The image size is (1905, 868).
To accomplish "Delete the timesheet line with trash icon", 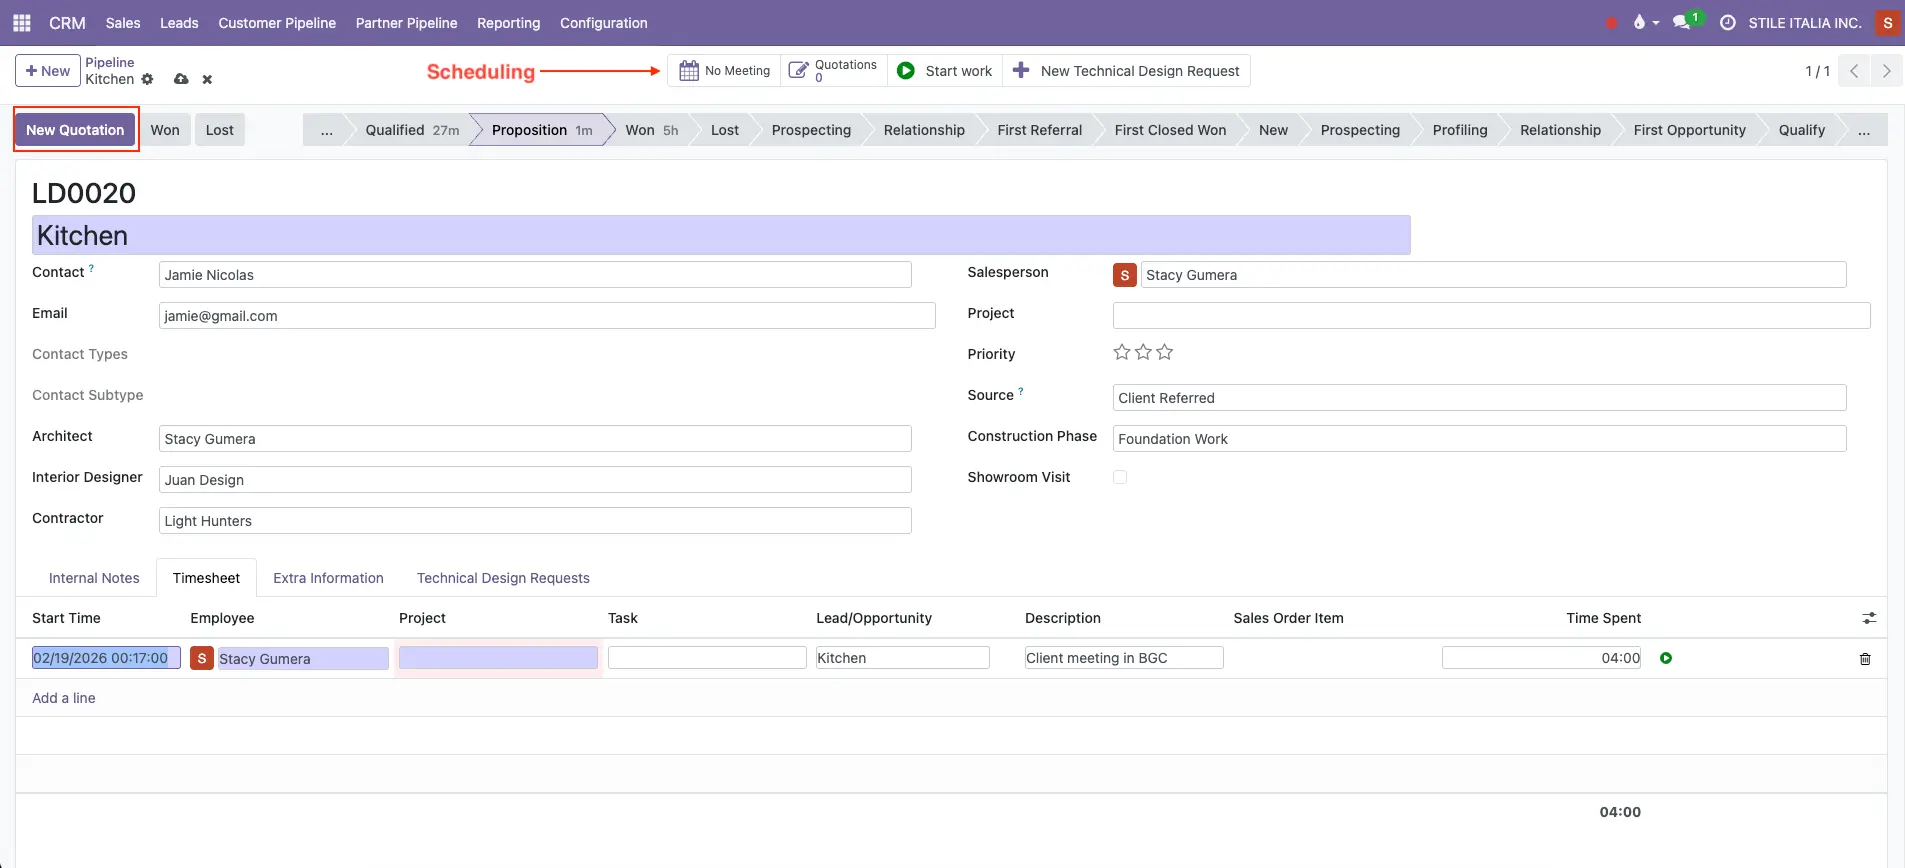I will (1865, 659).
